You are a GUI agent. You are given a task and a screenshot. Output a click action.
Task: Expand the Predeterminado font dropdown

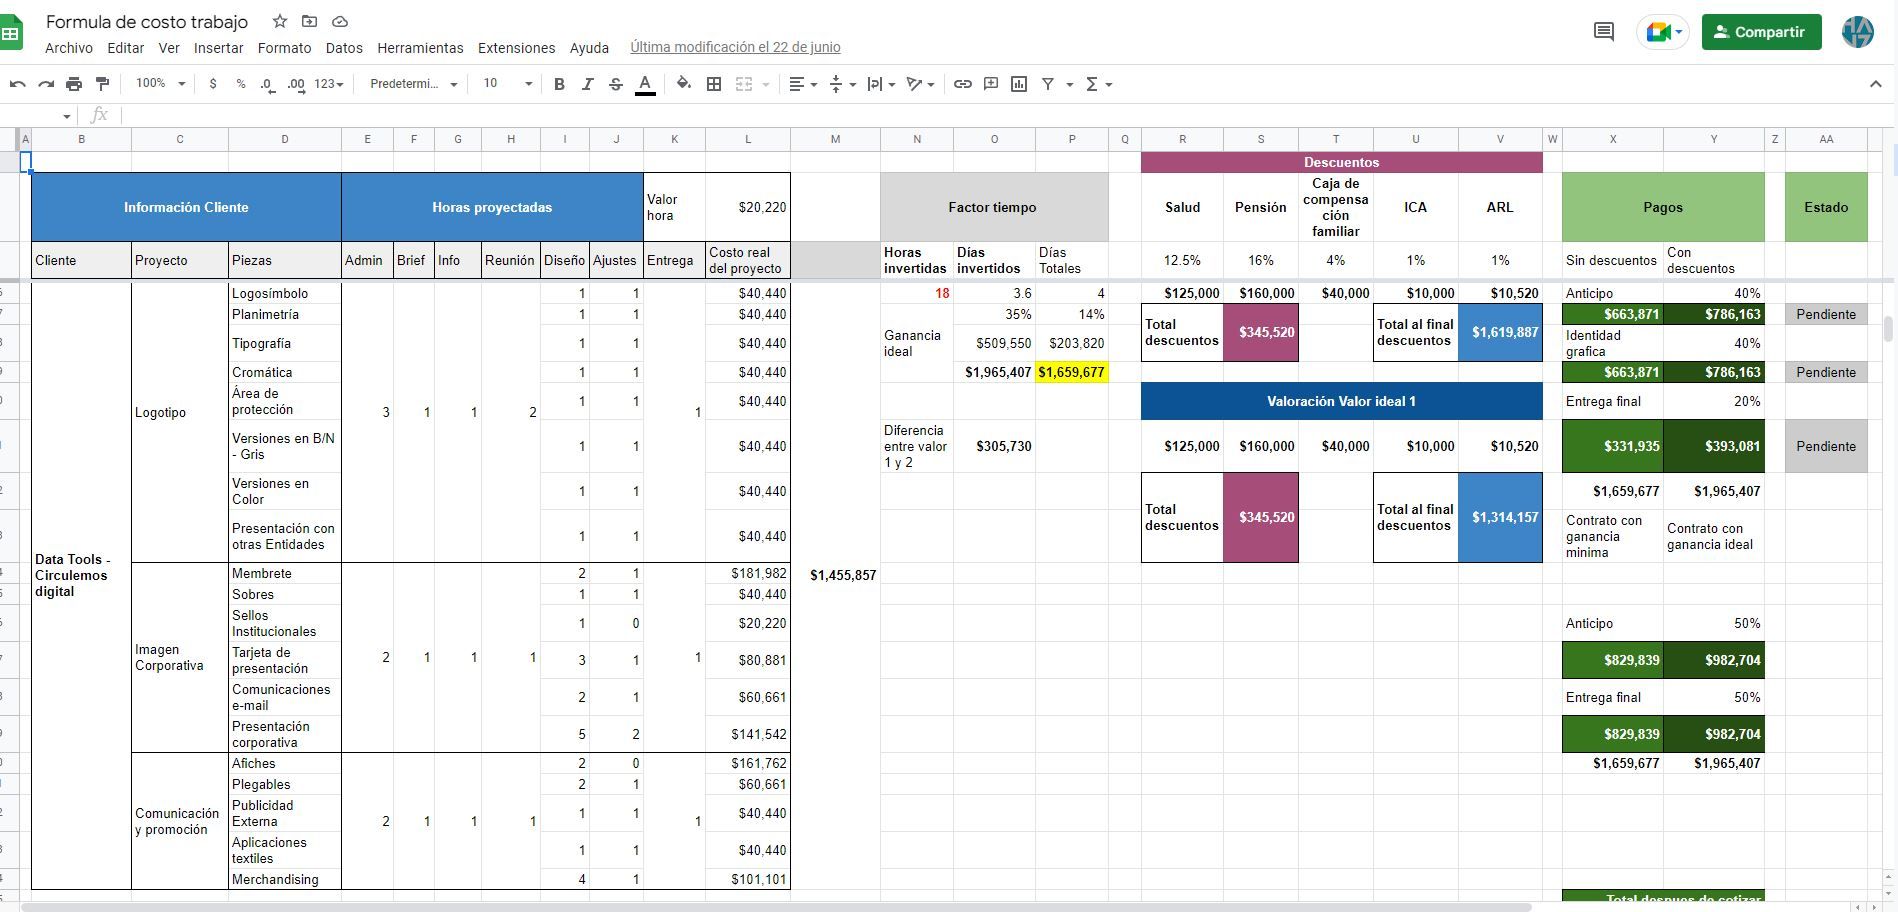(413, 84)
